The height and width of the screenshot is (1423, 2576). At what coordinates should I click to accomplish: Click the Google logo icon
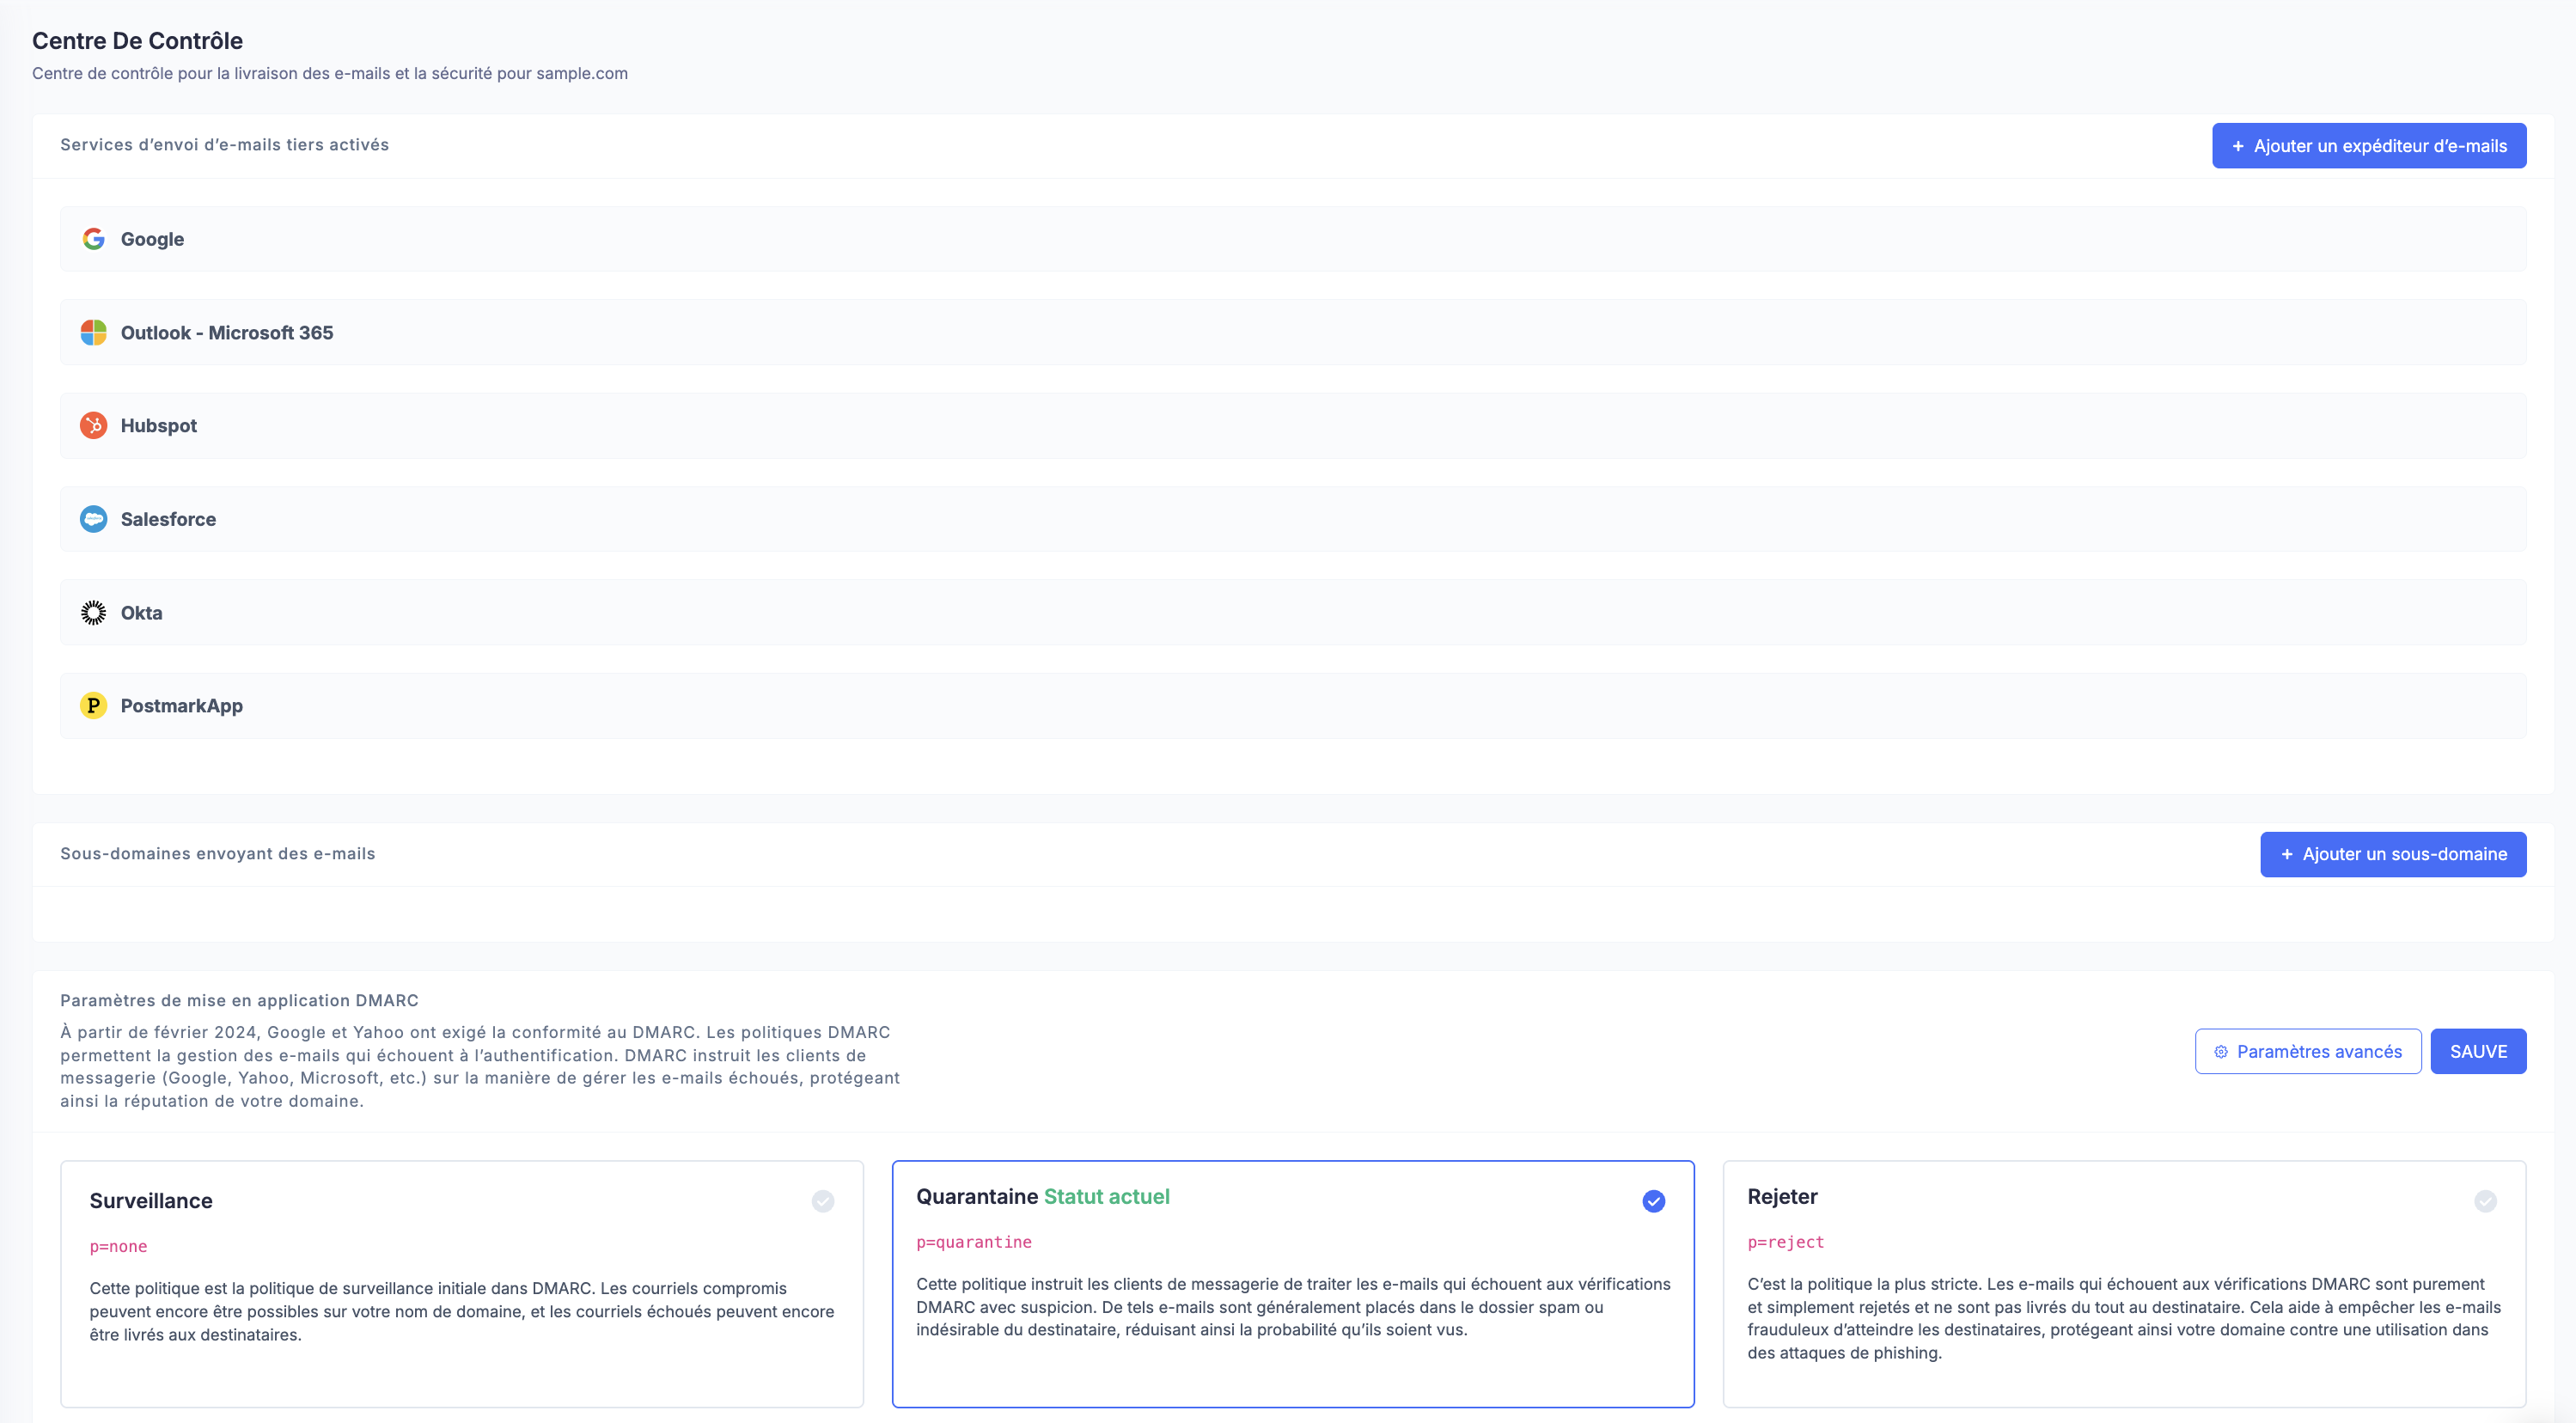point(93,239)
